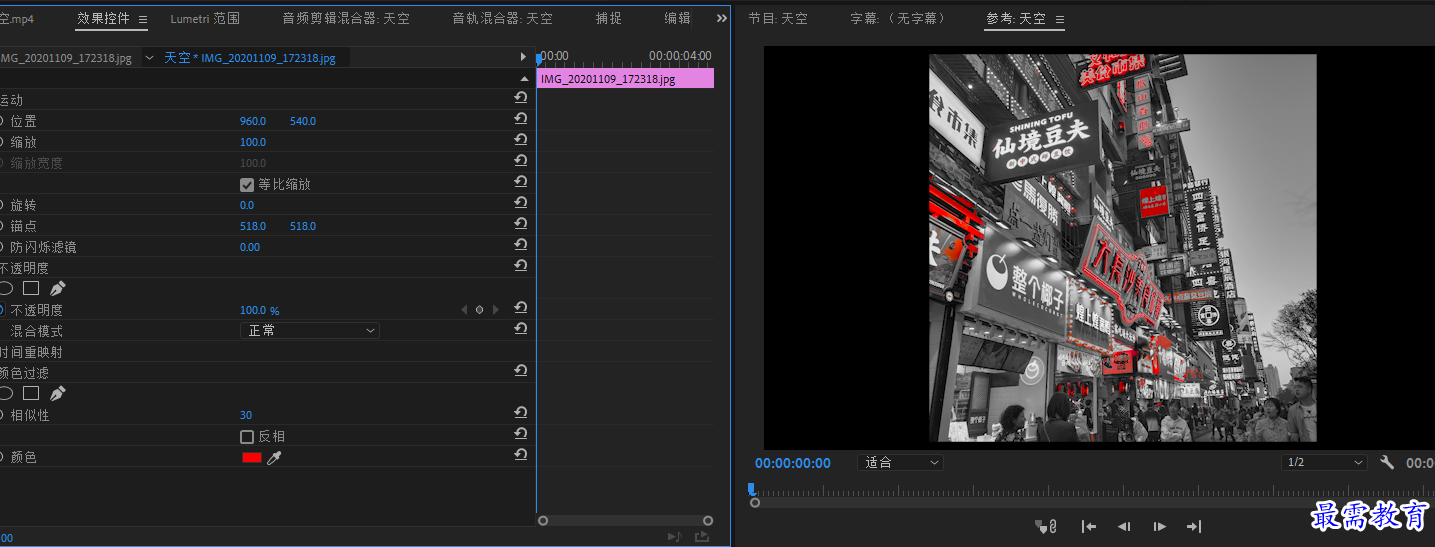Screen dimensions: 1435x547
Task: Reset the 旋转 parameter
Action: click(x=520, y=203)
